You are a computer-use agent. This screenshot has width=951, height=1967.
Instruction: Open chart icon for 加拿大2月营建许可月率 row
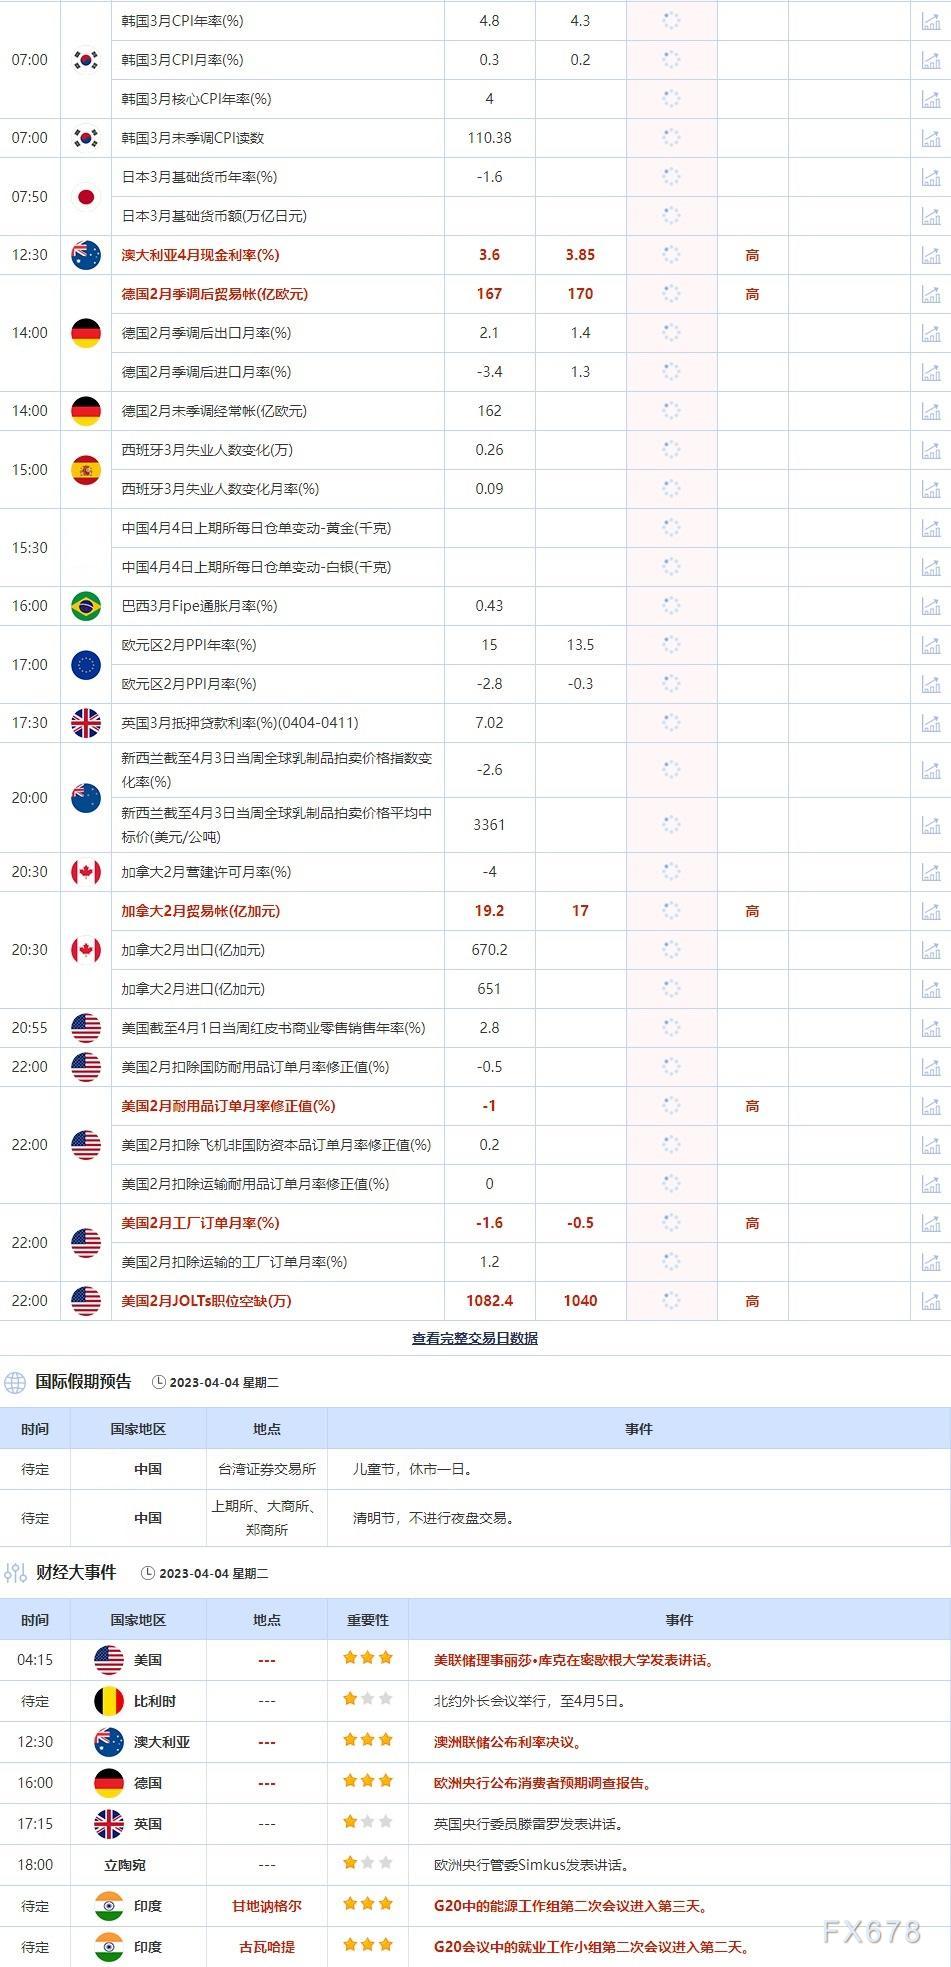point(930,872)
